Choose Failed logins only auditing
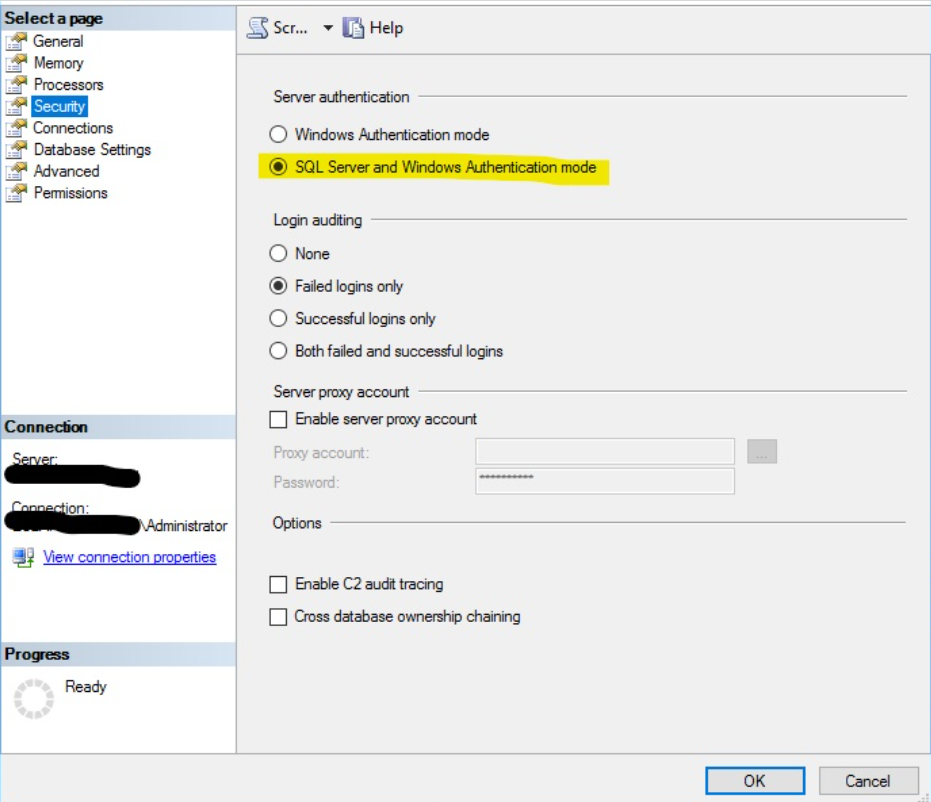Screen dimensions: 931x802 coord(278,286)
